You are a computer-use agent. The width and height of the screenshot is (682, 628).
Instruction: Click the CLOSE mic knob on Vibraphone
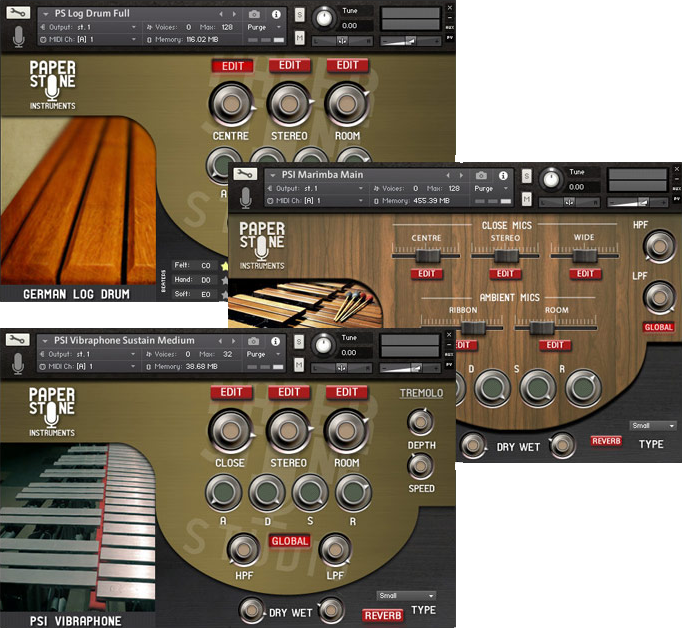point(231,431)
